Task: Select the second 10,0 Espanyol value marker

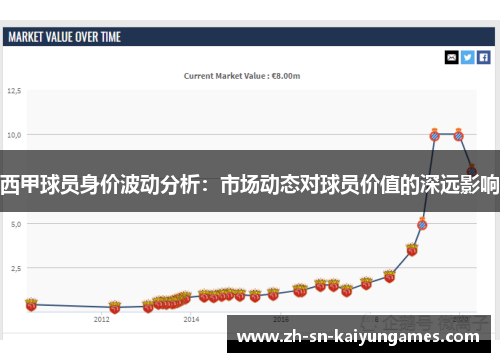Action: click(x=459, y=135)
